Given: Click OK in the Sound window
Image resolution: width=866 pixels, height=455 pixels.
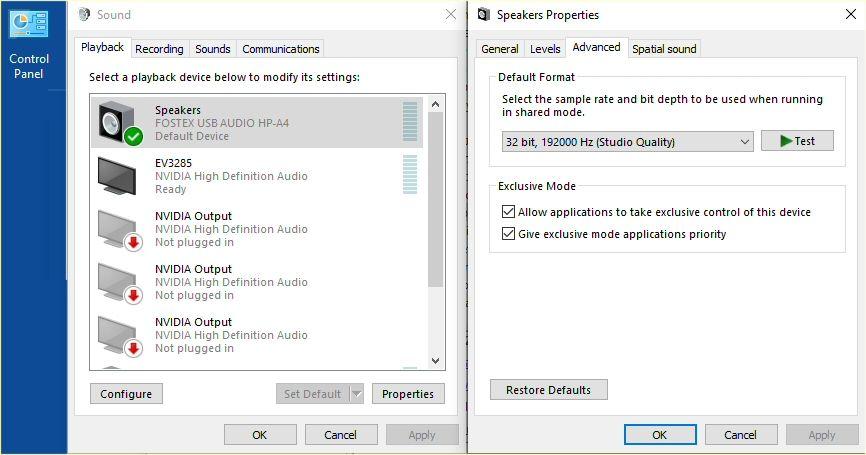Looking at the screenshot, I should tap(260, 435).
